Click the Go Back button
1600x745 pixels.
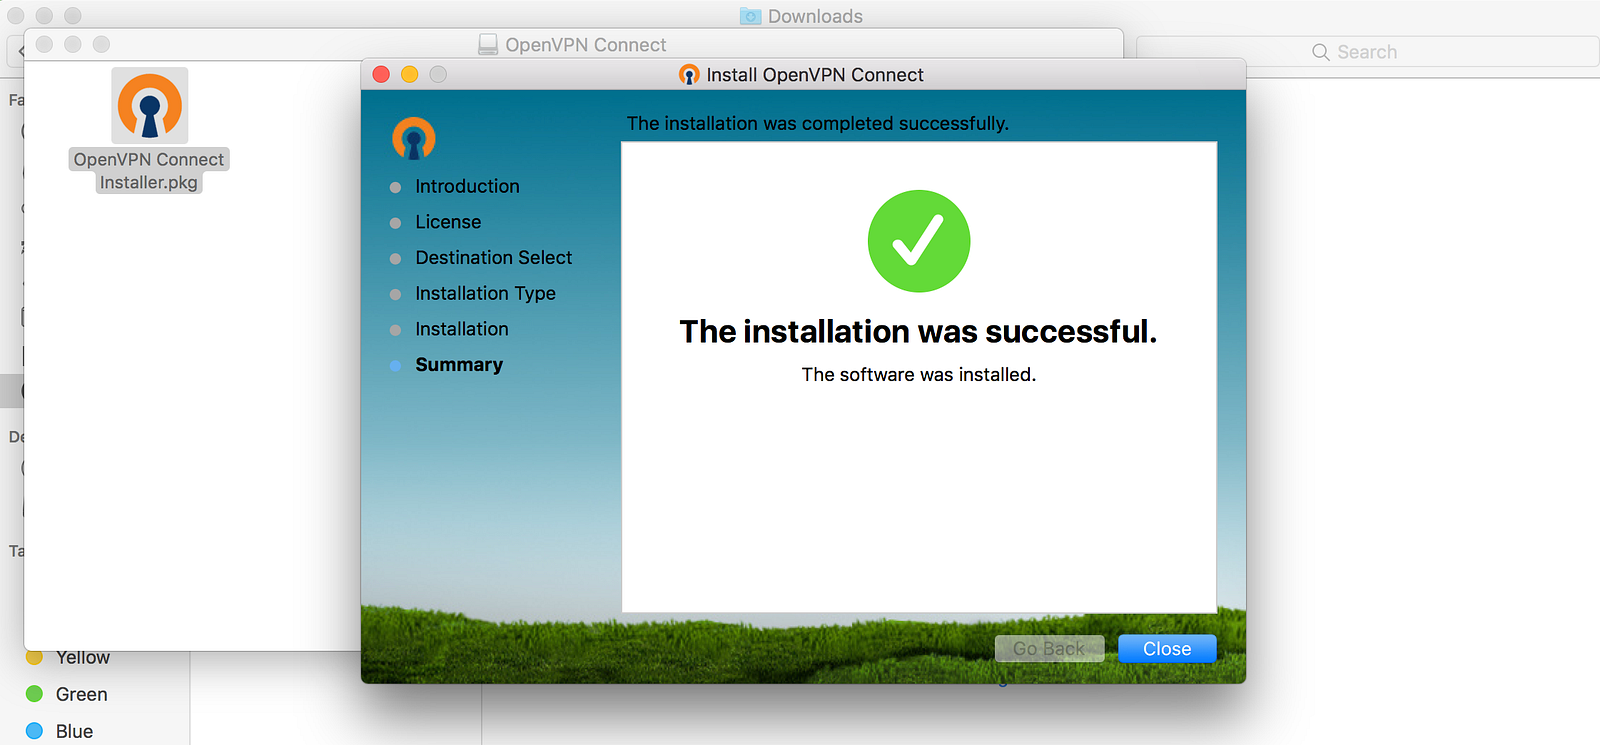(1049, 649)
